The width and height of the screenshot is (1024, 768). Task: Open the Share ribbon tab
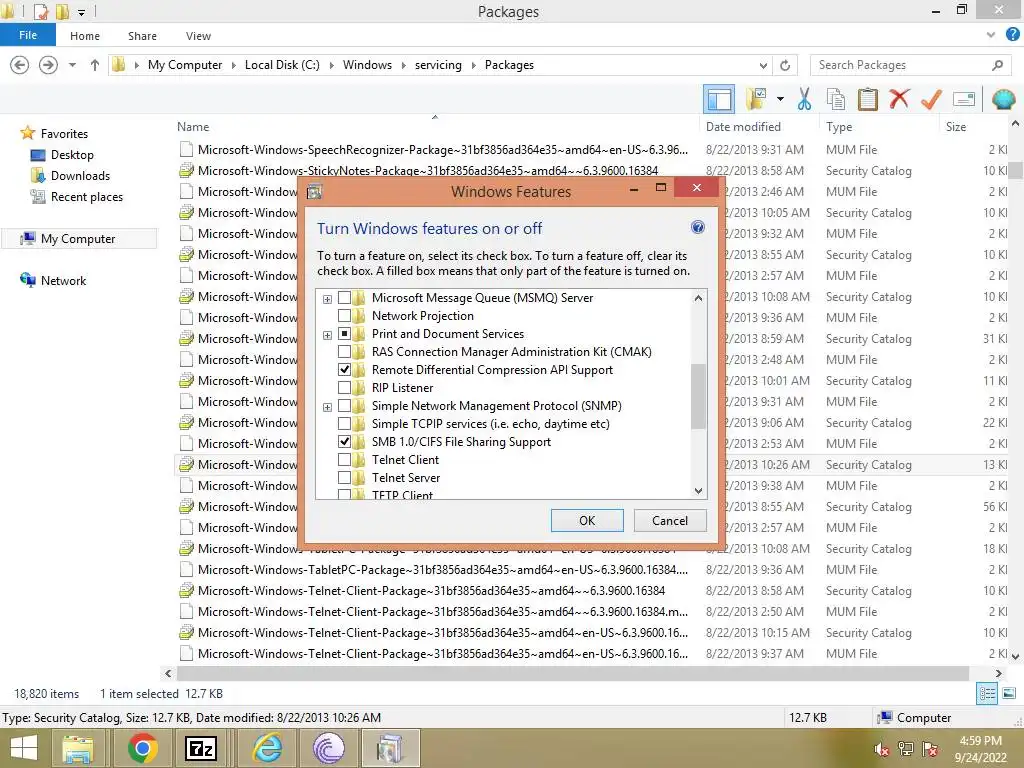pyautogui.click(x=142, y=36)
